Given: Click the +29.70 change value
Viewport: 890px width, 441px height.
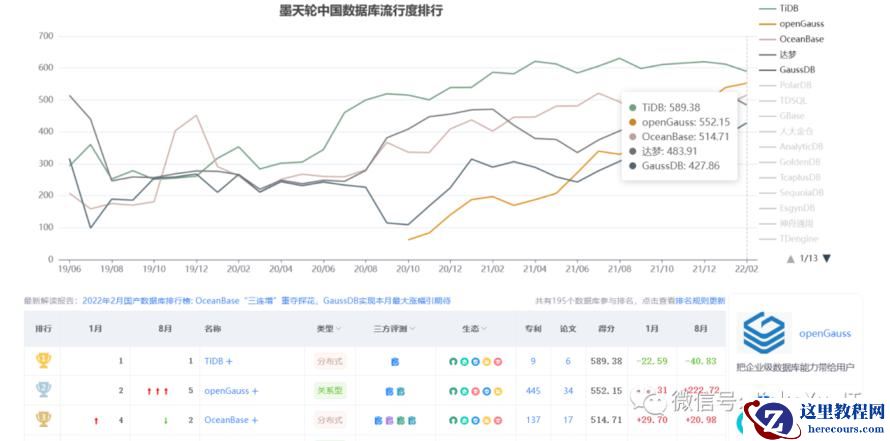Looking at the screenshot, I should (x=652, y=421).
